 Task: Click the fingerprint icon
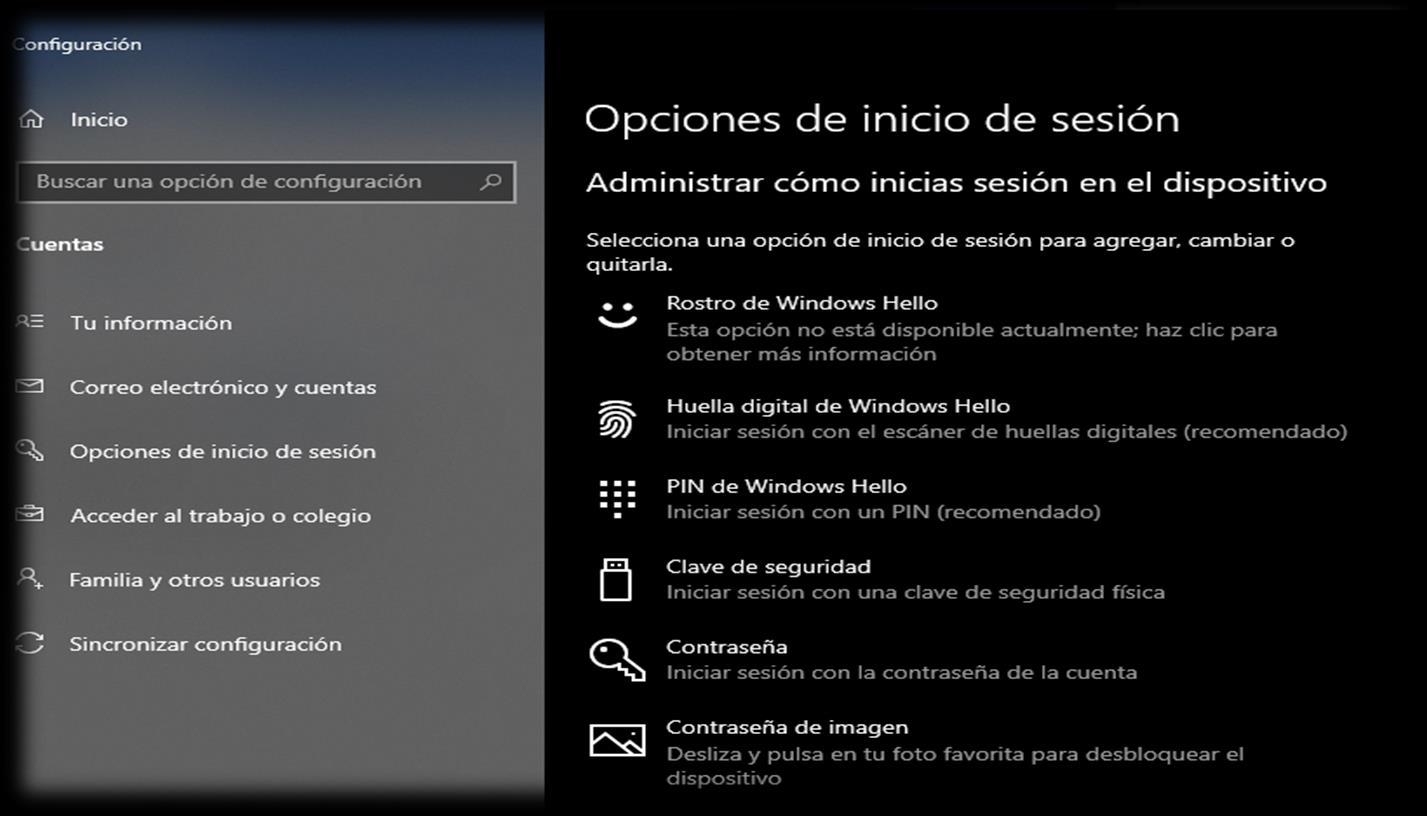tap(617, 419)
